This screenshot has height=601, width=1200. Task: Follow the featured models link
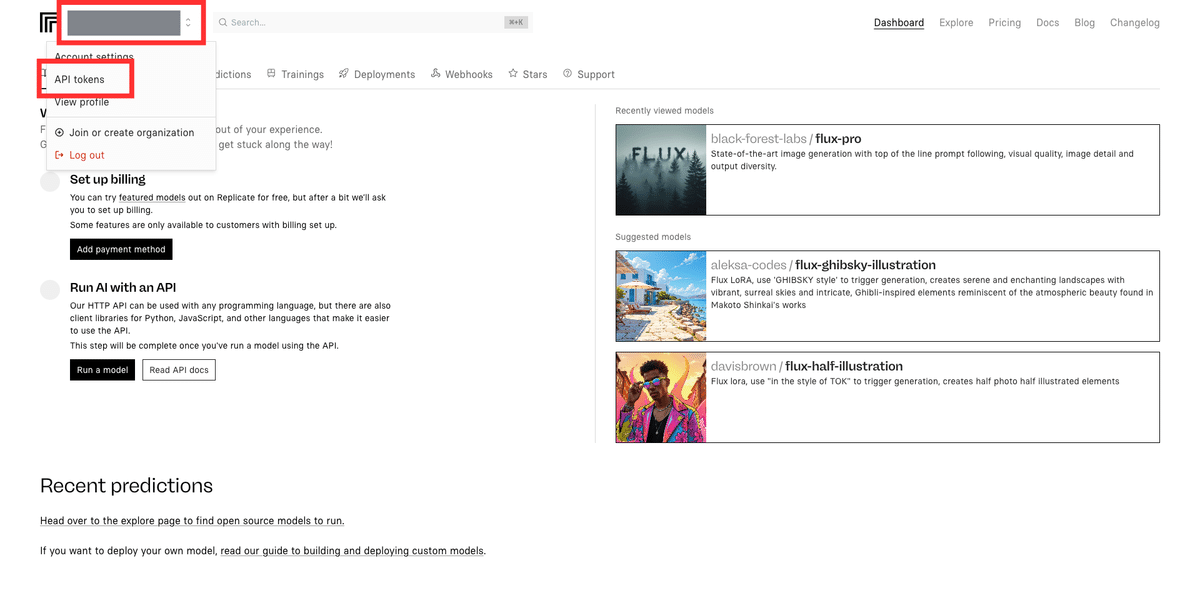(x=152, y=198)
